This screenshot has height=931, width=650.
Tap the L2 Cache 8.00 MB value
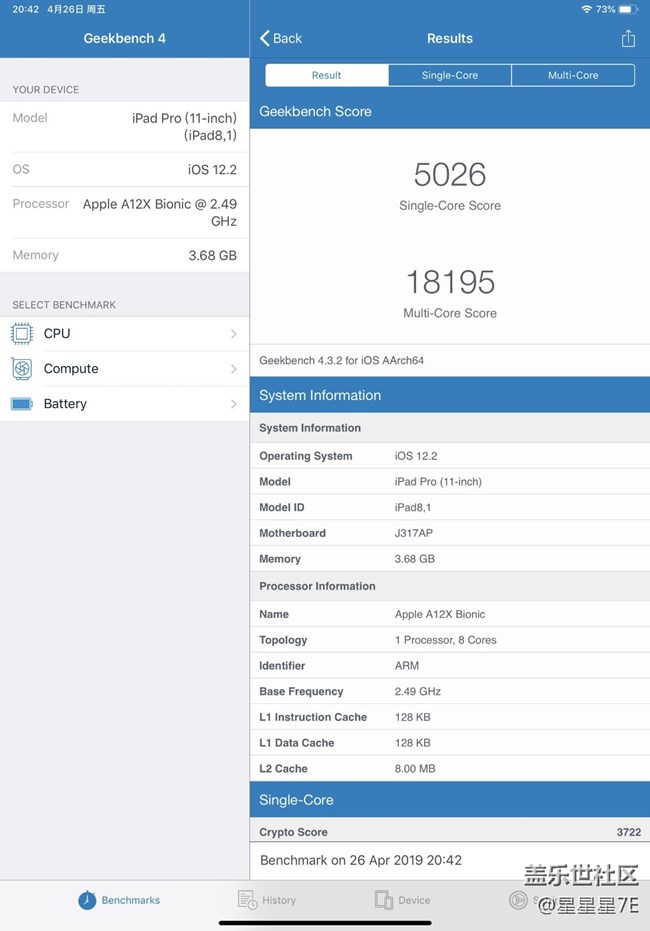coord(415,769)
